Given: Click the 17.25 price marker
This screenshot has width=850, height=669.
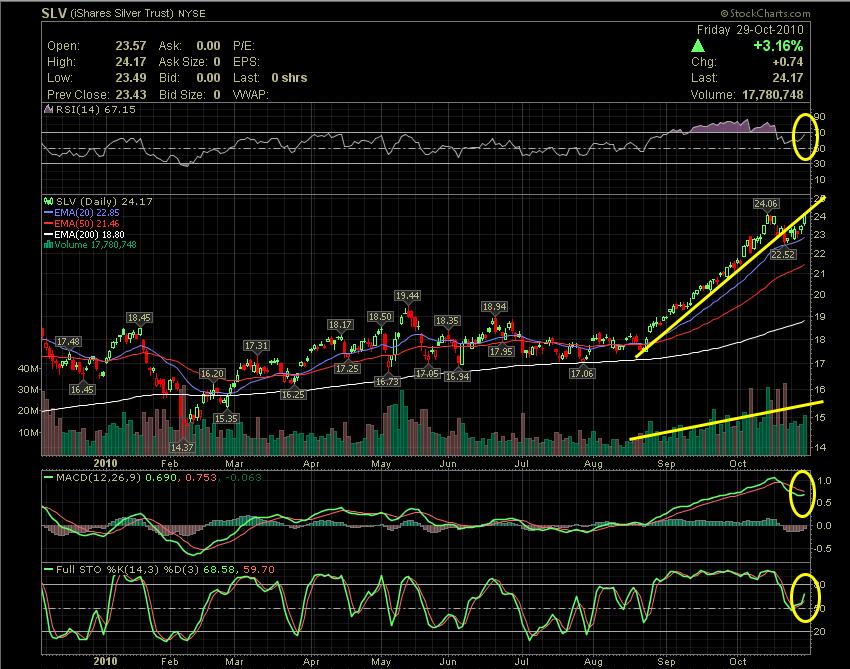Looking at the screenshot, I should pyautogui.click(x=347, y=369).
